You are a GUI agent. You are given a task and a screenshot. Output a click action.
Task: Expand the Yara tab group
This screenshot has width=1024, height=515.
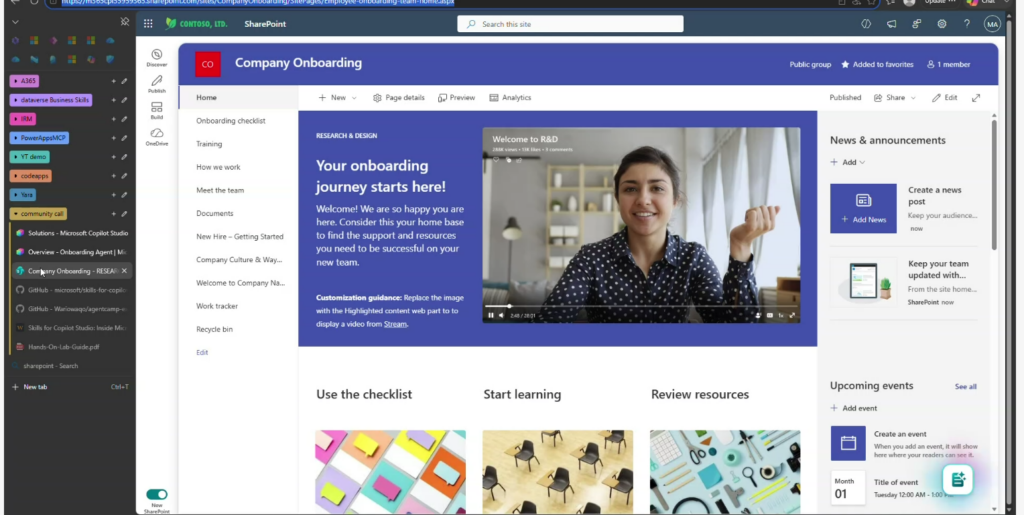[x=23, y=195]
